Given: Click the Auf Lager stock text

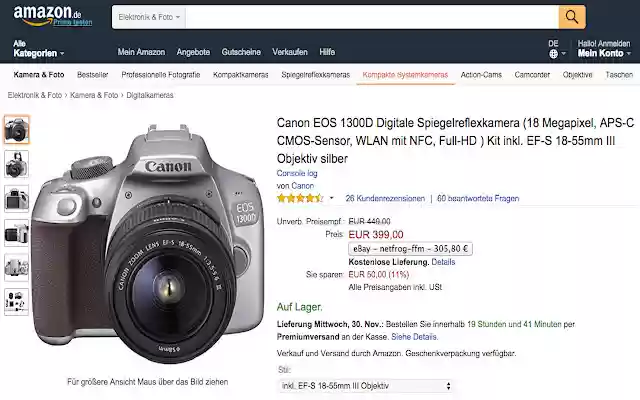Looking at the screenshot, I should tap(300, 307).
